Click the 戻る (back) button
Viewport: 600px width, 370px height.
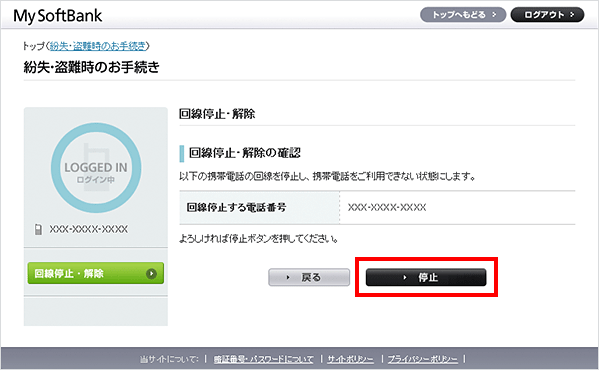(x=309, y=277)
